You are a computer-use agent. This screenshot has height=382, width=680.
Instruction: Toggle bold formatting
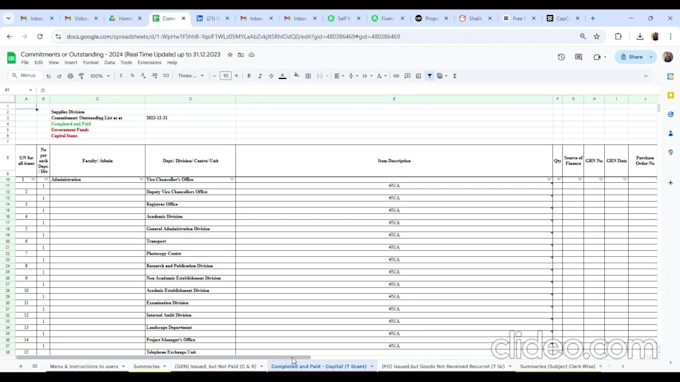click(x=249, y=76)
